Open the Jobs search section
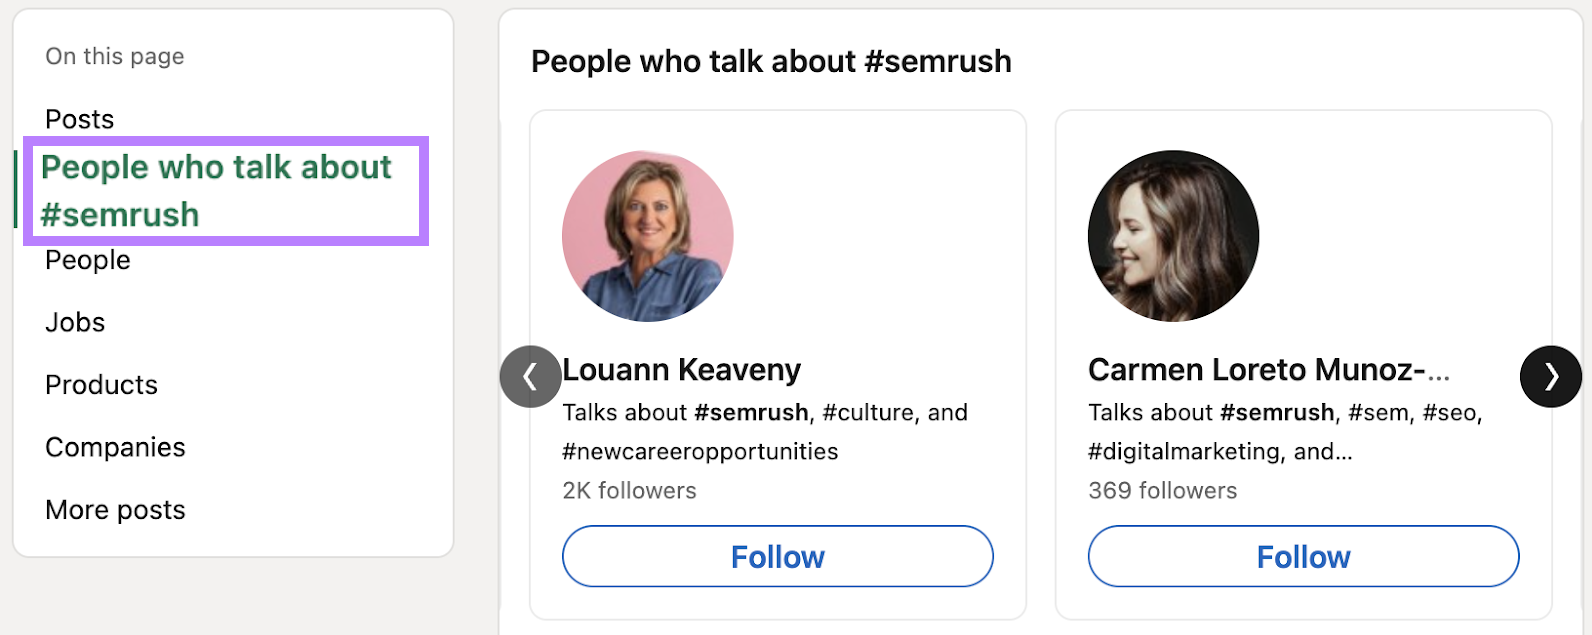This screenshot has height=635, width=1592. (74, 322)
